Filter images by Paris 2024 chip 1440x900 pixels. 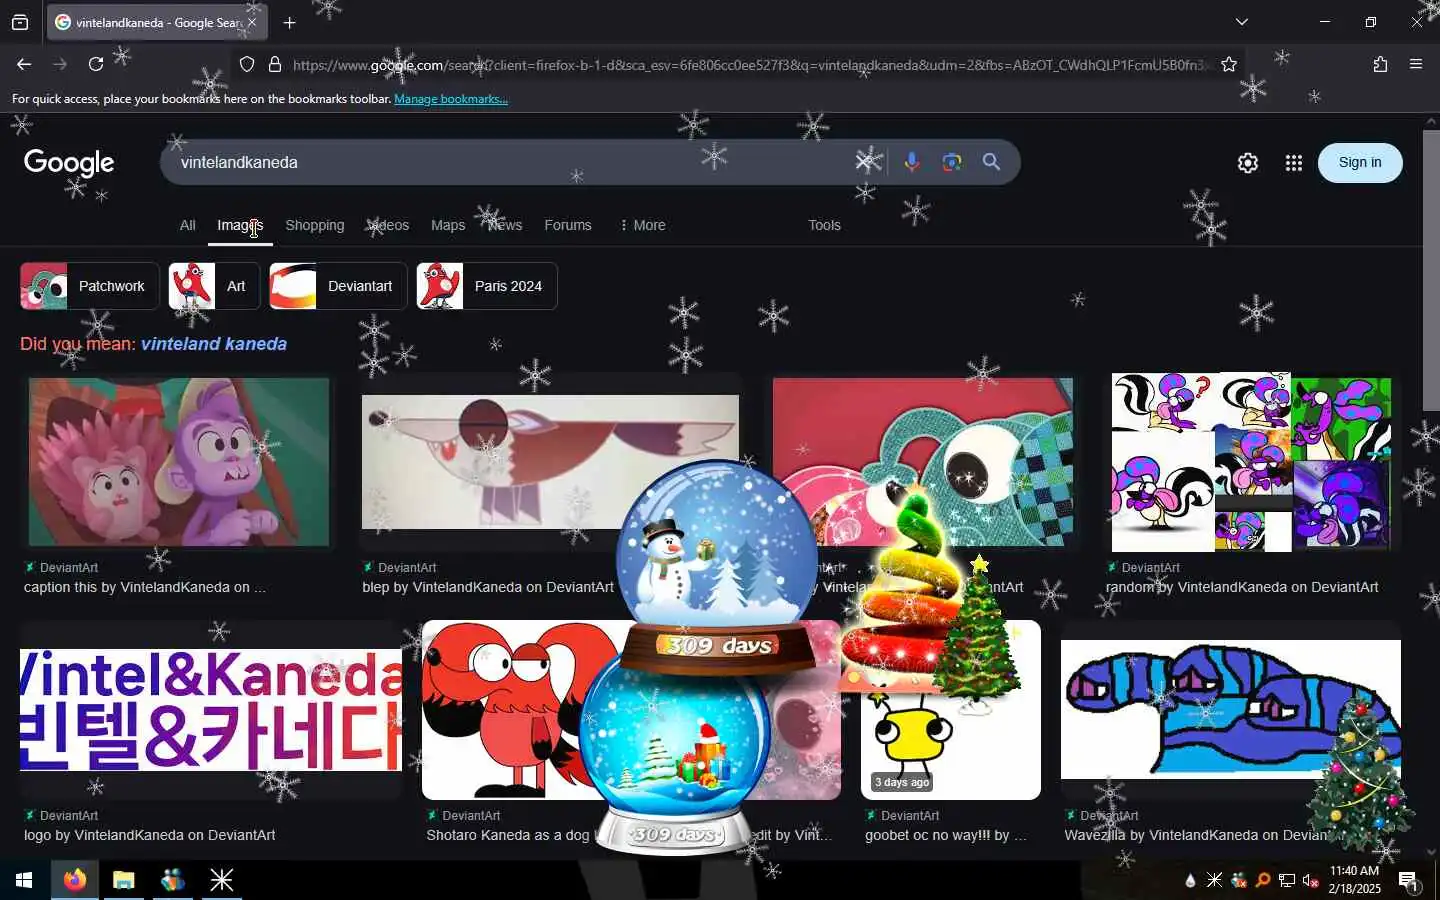[486, 286]
